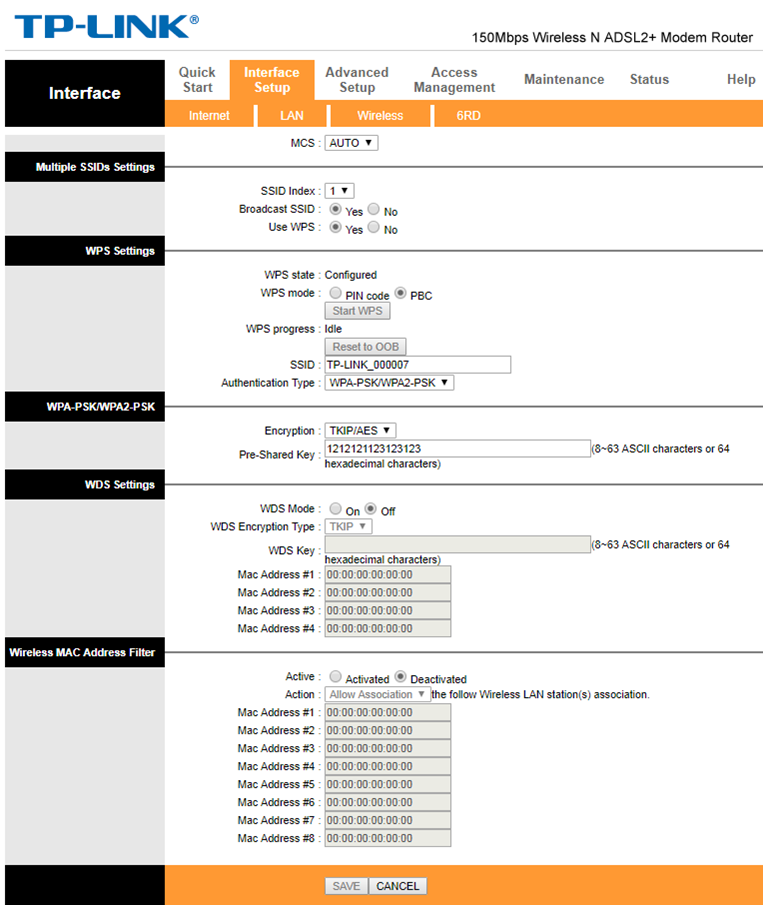764x906 pixels.
Task: Open the SSID Index dropdown
Action: tap(339, 191)
